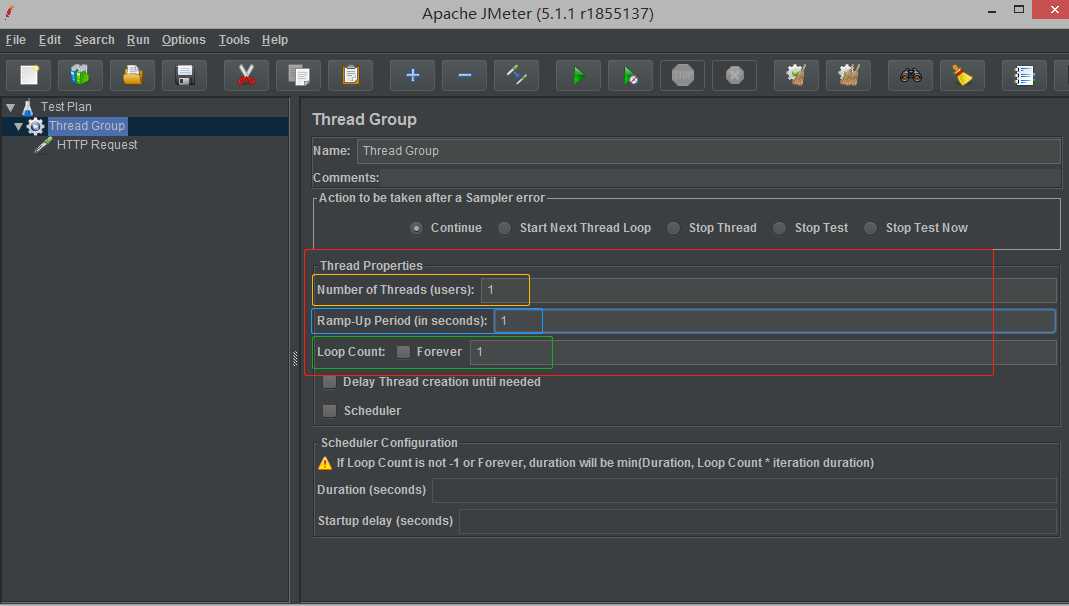Clear results with the single broom icon

point(796,75)
